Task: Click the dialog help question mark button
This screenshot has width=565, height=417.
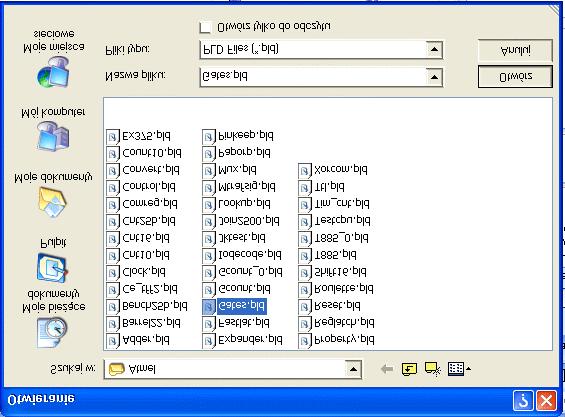Action: point(523,400)
